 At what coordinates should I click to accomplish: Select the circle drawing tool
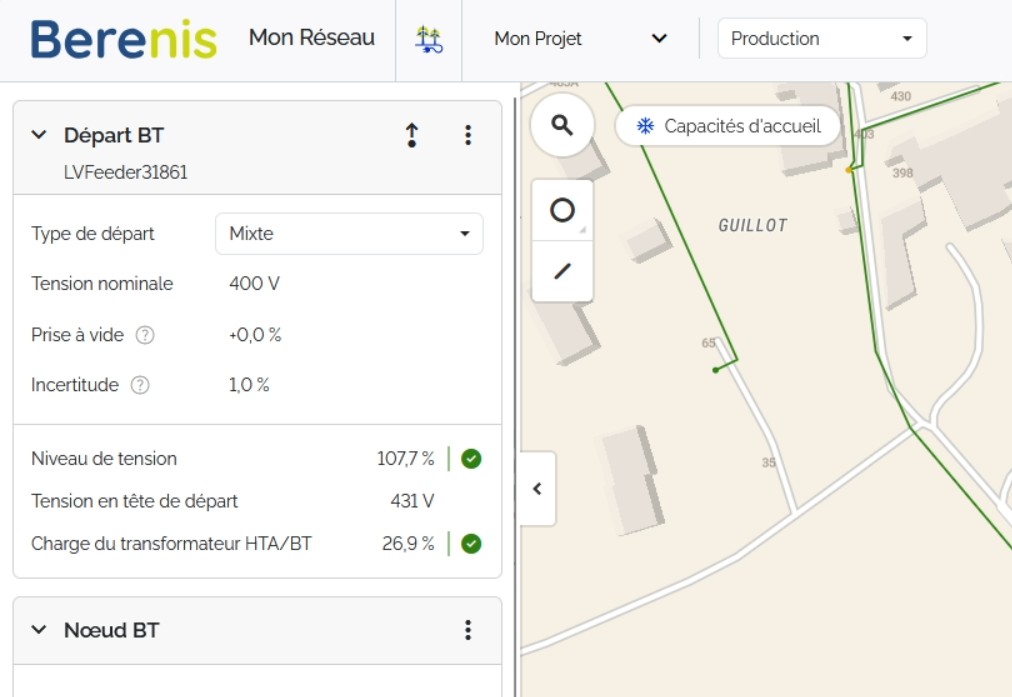tap(562, 210)
